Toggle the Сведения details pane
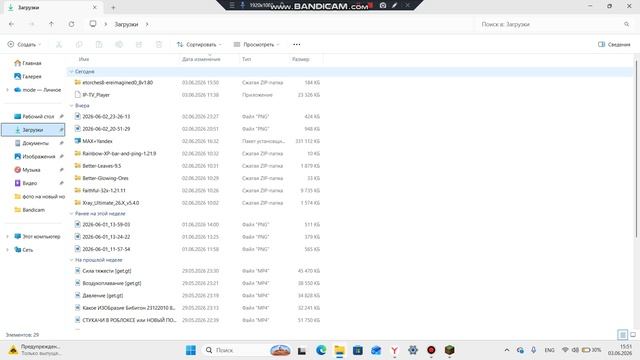The width and height of the screenshot is (640, 360). coord(614,44)
